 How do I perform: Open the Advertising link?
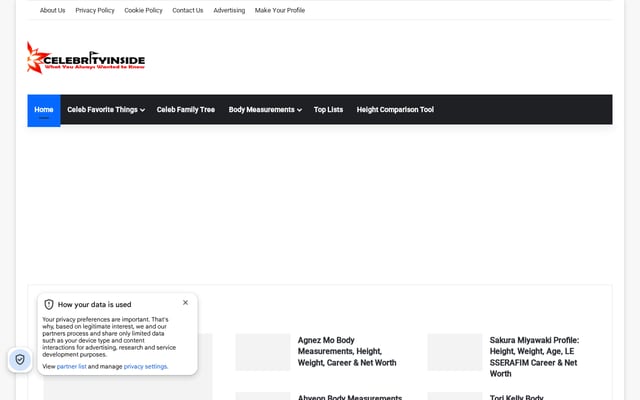pyautogui.click(x=229, y=10)
